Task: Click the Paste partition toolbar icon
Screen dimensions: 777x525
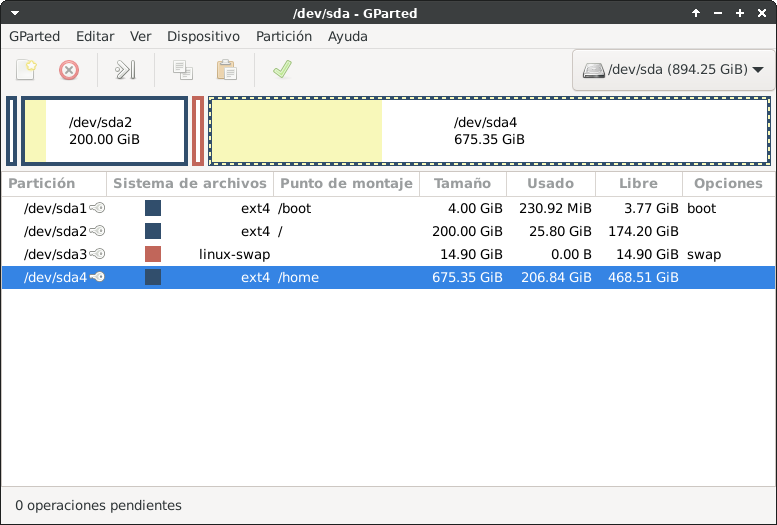Action: tap(227, 70)
